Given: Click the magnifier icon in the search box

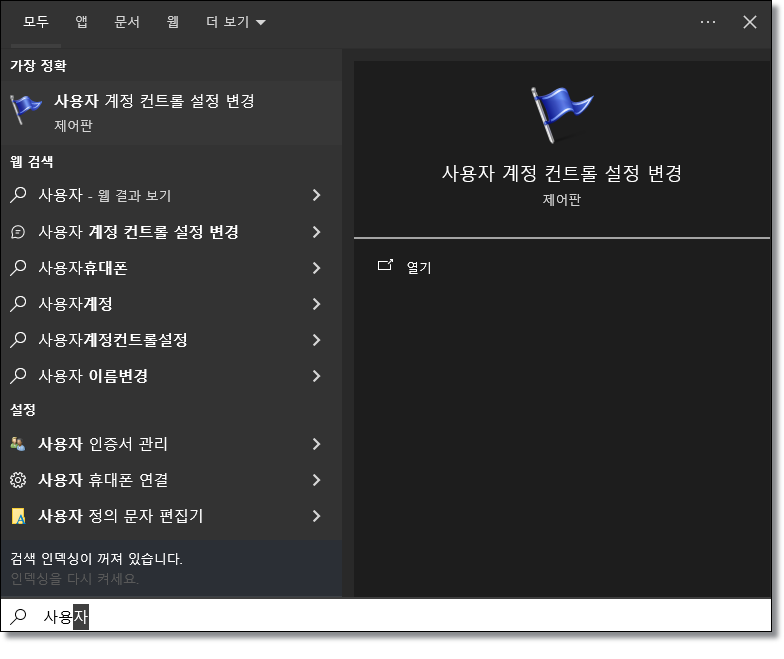Looking at the screenshot, I should tap(18, 616).
